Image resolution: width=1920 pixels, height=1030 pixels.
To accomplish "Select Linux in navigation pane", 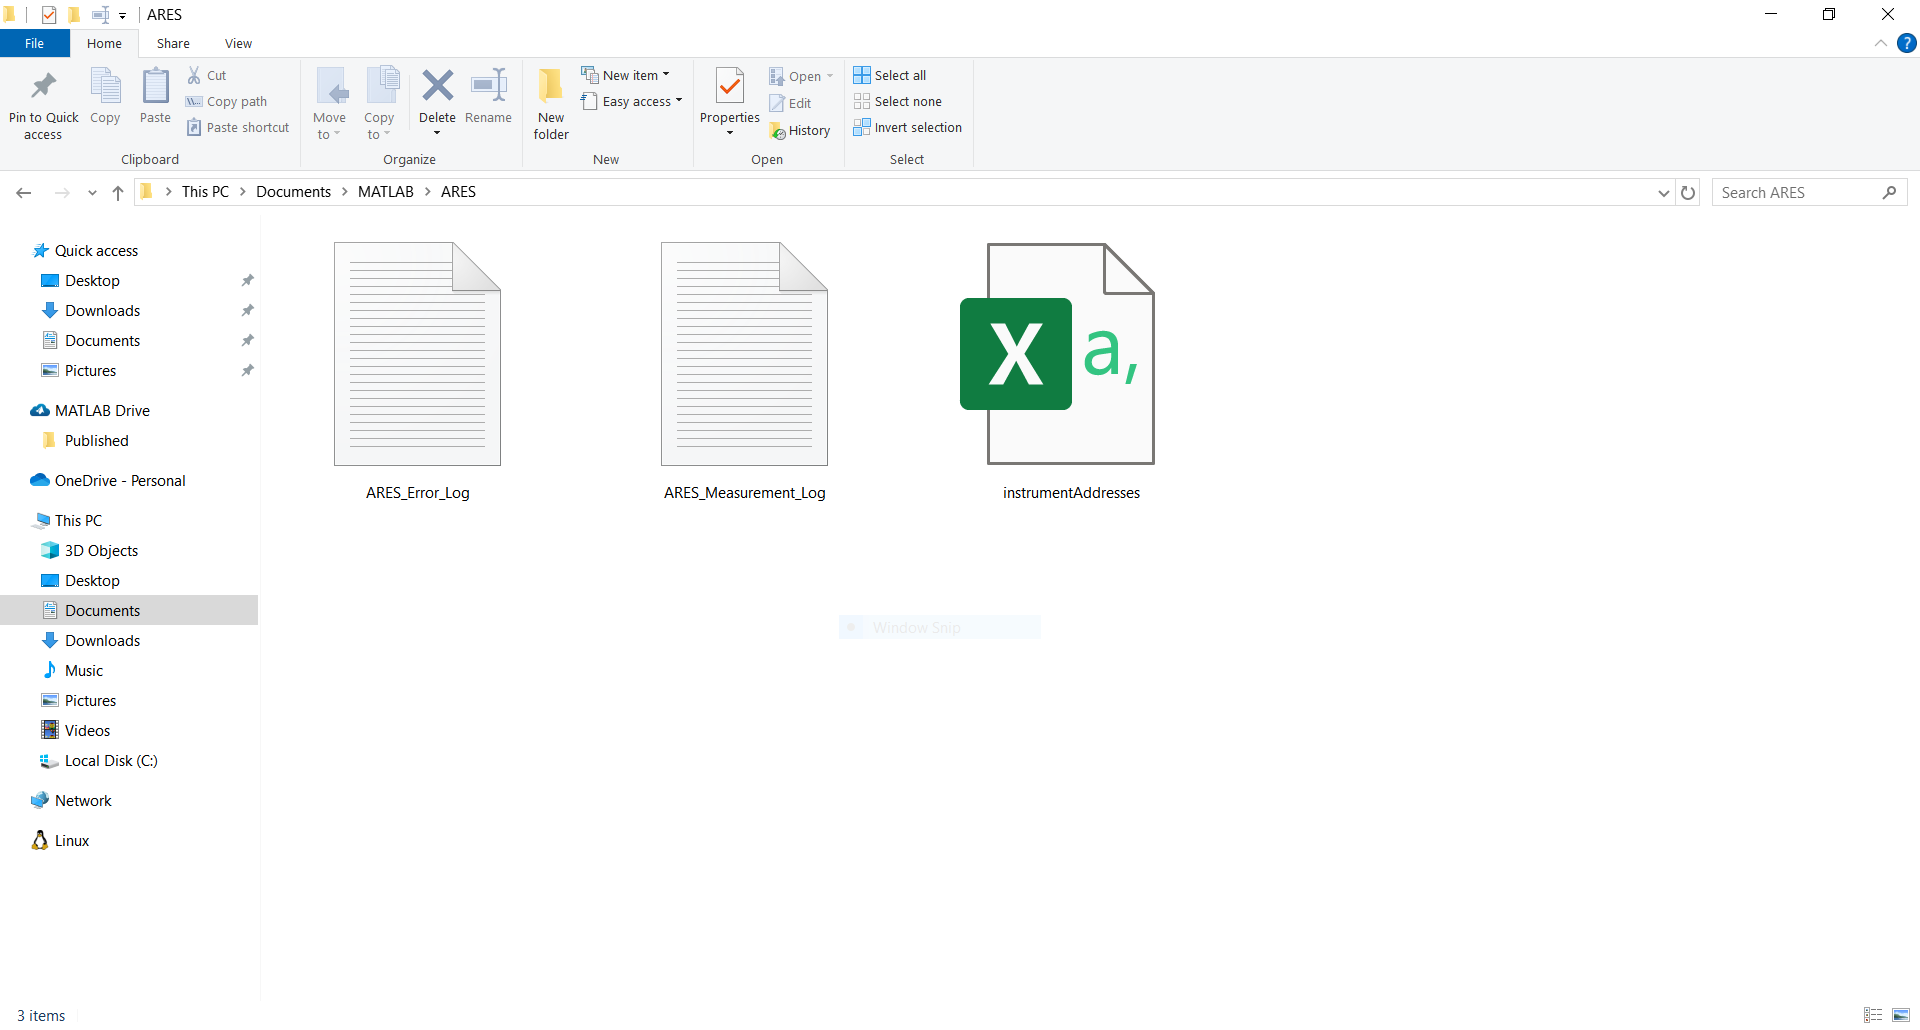I will [72, 841].
